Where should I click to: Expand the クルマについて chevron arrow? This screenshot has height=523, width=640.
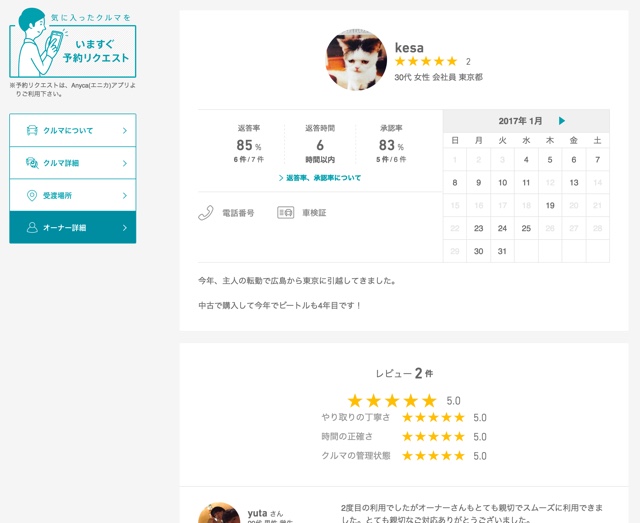125,131
